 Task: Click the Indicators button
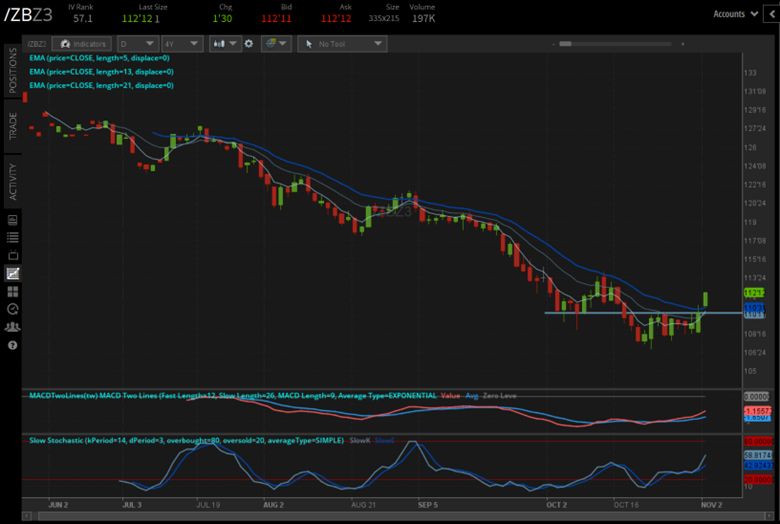tap(82, 44)
